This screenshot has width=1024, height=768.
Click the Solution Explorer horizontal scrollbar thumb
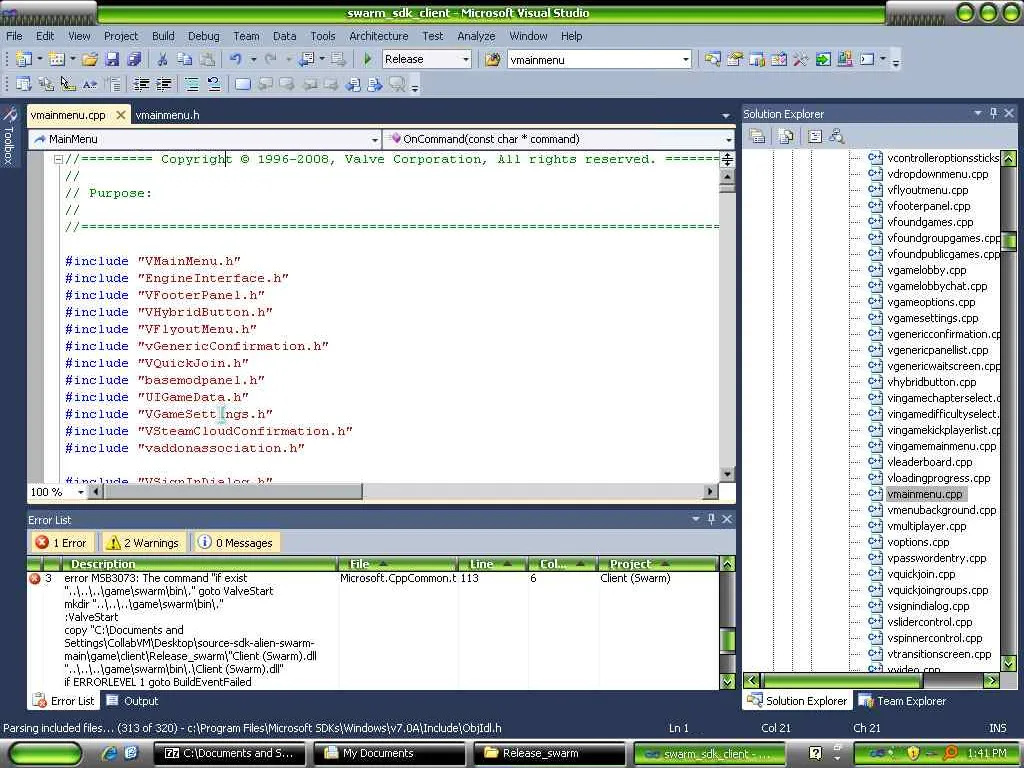tap(841, 680)
